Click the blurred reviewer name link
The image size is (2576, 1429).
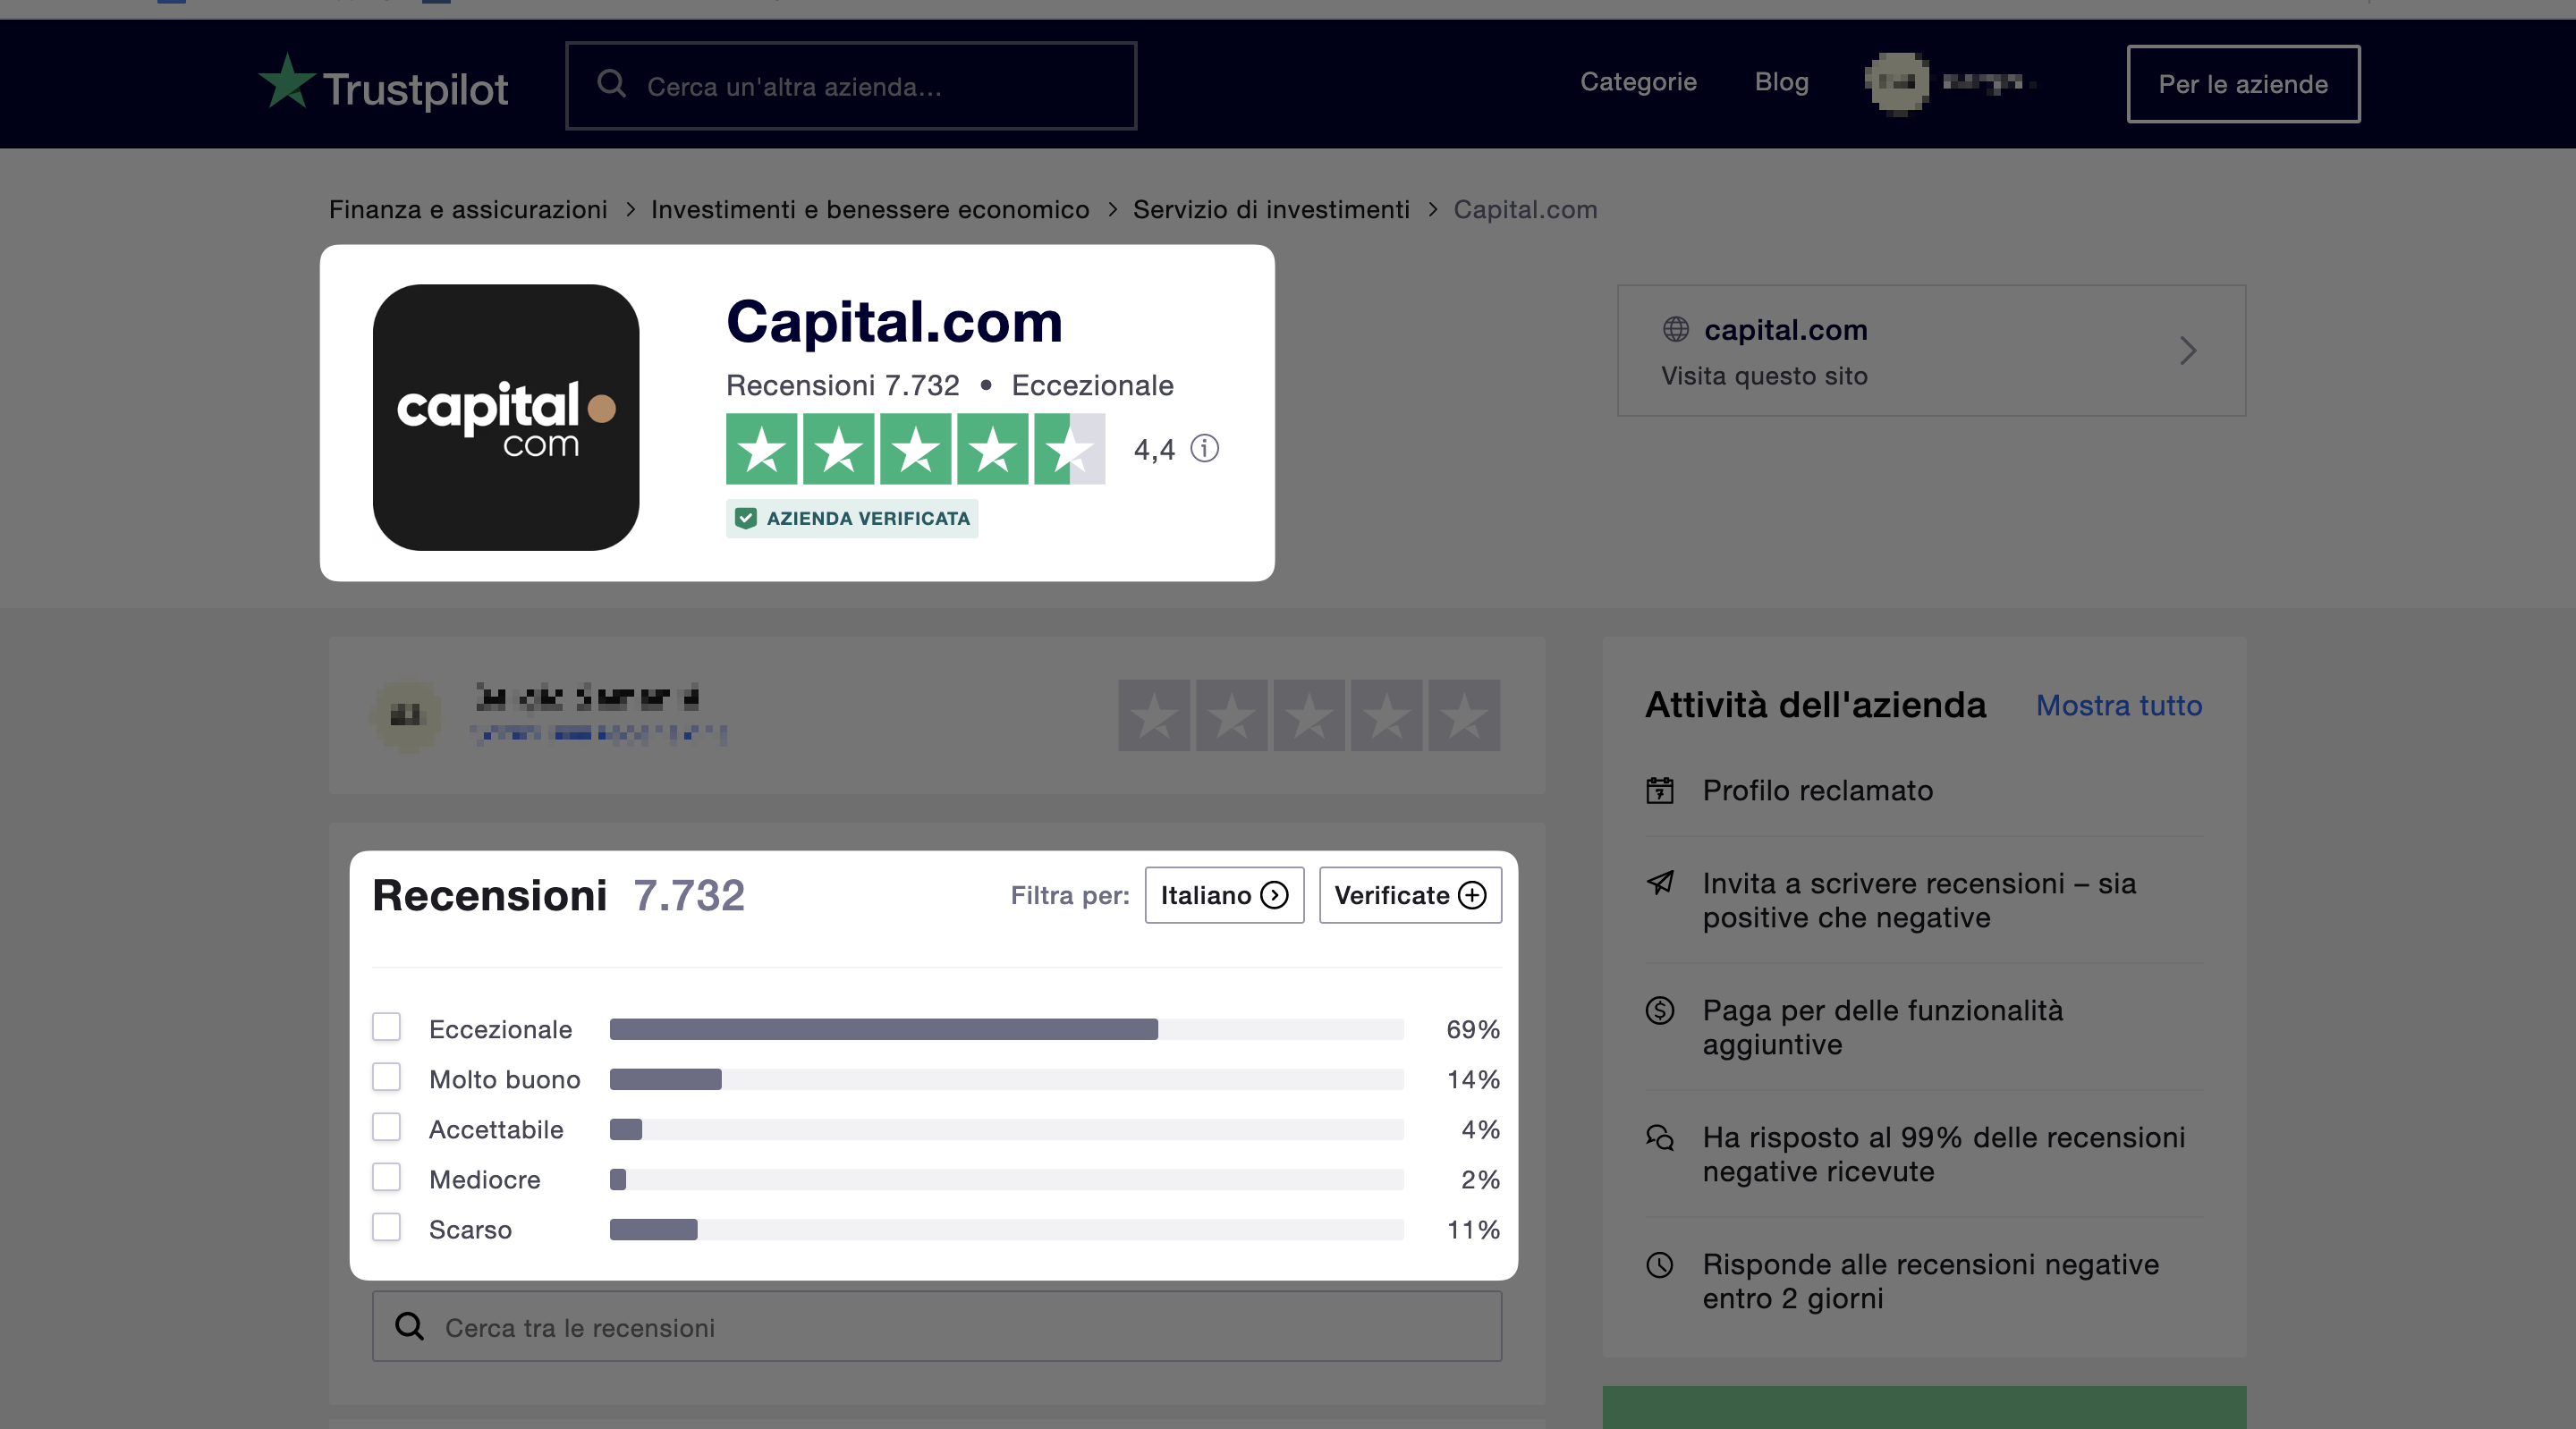tap(587, 697)
